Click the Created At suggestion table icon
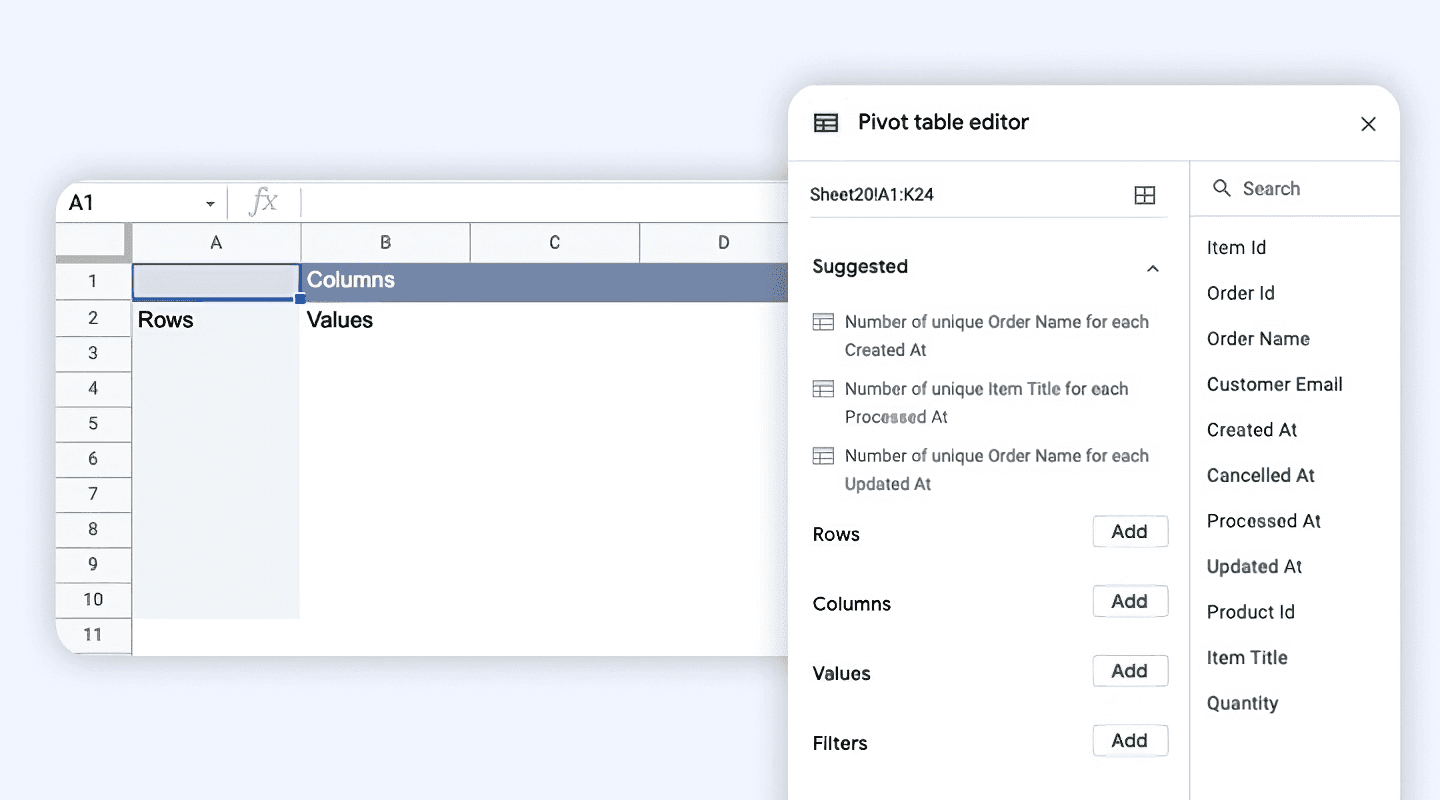The height and width of the screenshot is (800, 1440). click(x=823, y=322)
